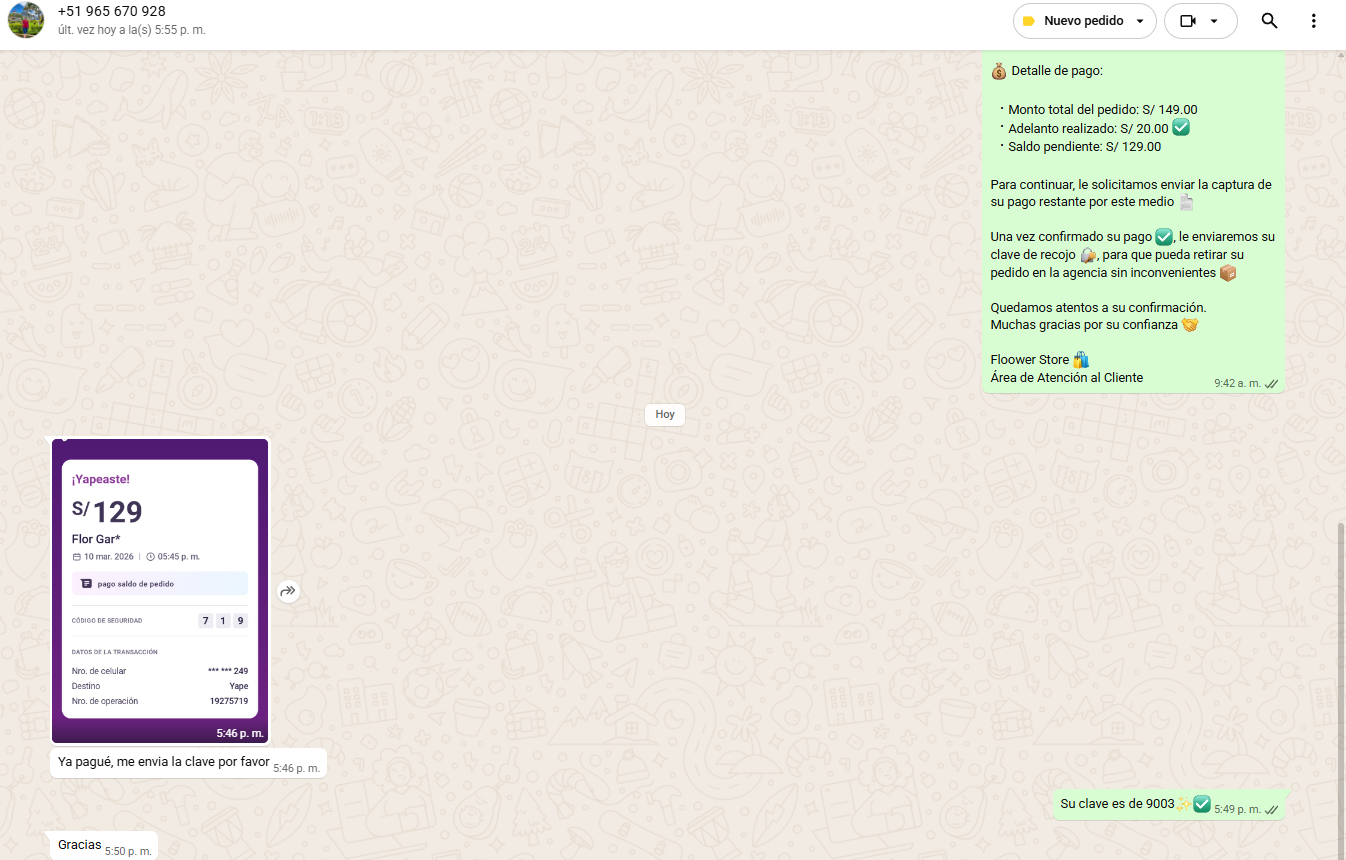
Task: Click the yellow label tag icon
Action: pyautogui.click(x=1028, y=21)
